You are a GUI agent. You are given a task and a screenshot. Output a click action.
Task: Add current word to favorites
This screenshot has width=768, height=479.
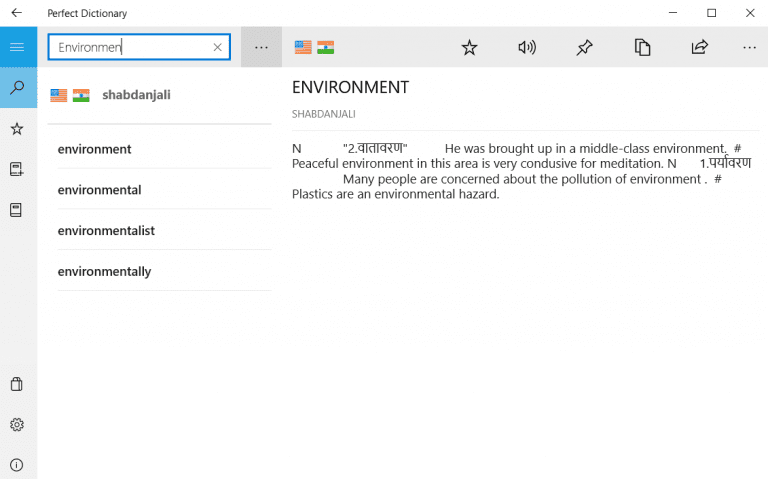[469, 47]
